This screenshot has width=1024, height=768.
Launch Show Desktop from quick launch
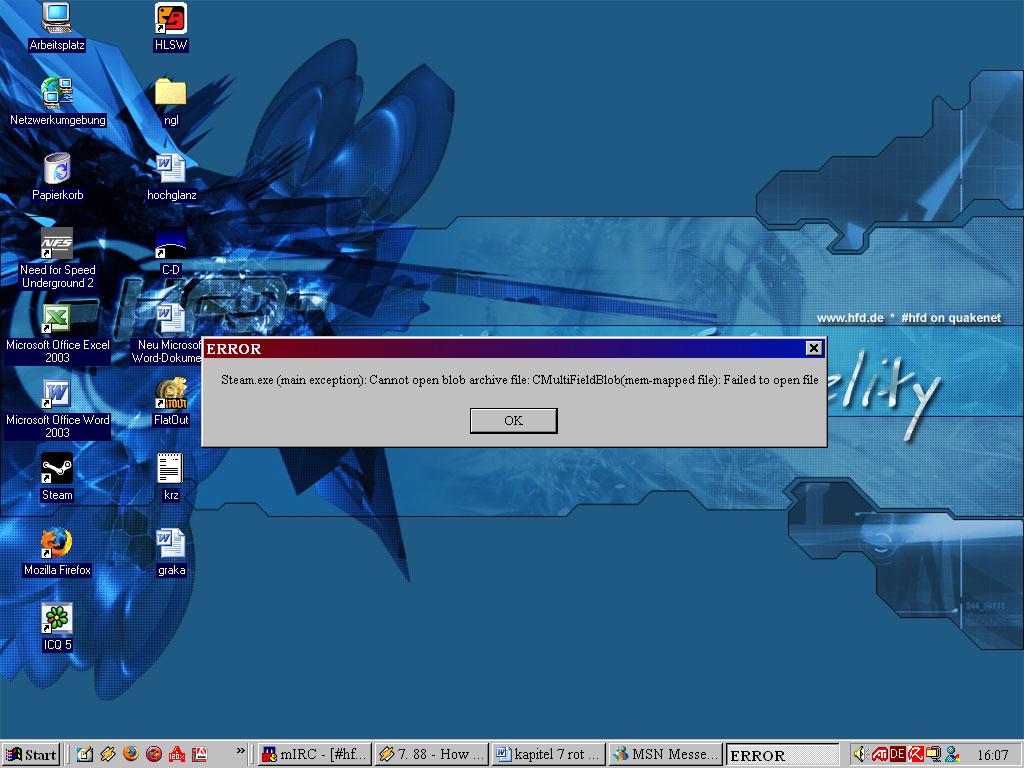pos(84,754)
